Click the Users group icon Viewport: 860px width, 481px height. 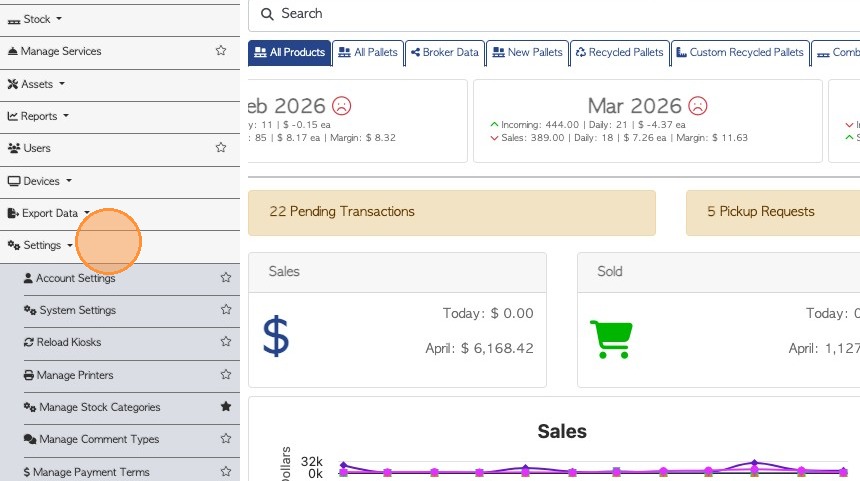coord(14,148)
